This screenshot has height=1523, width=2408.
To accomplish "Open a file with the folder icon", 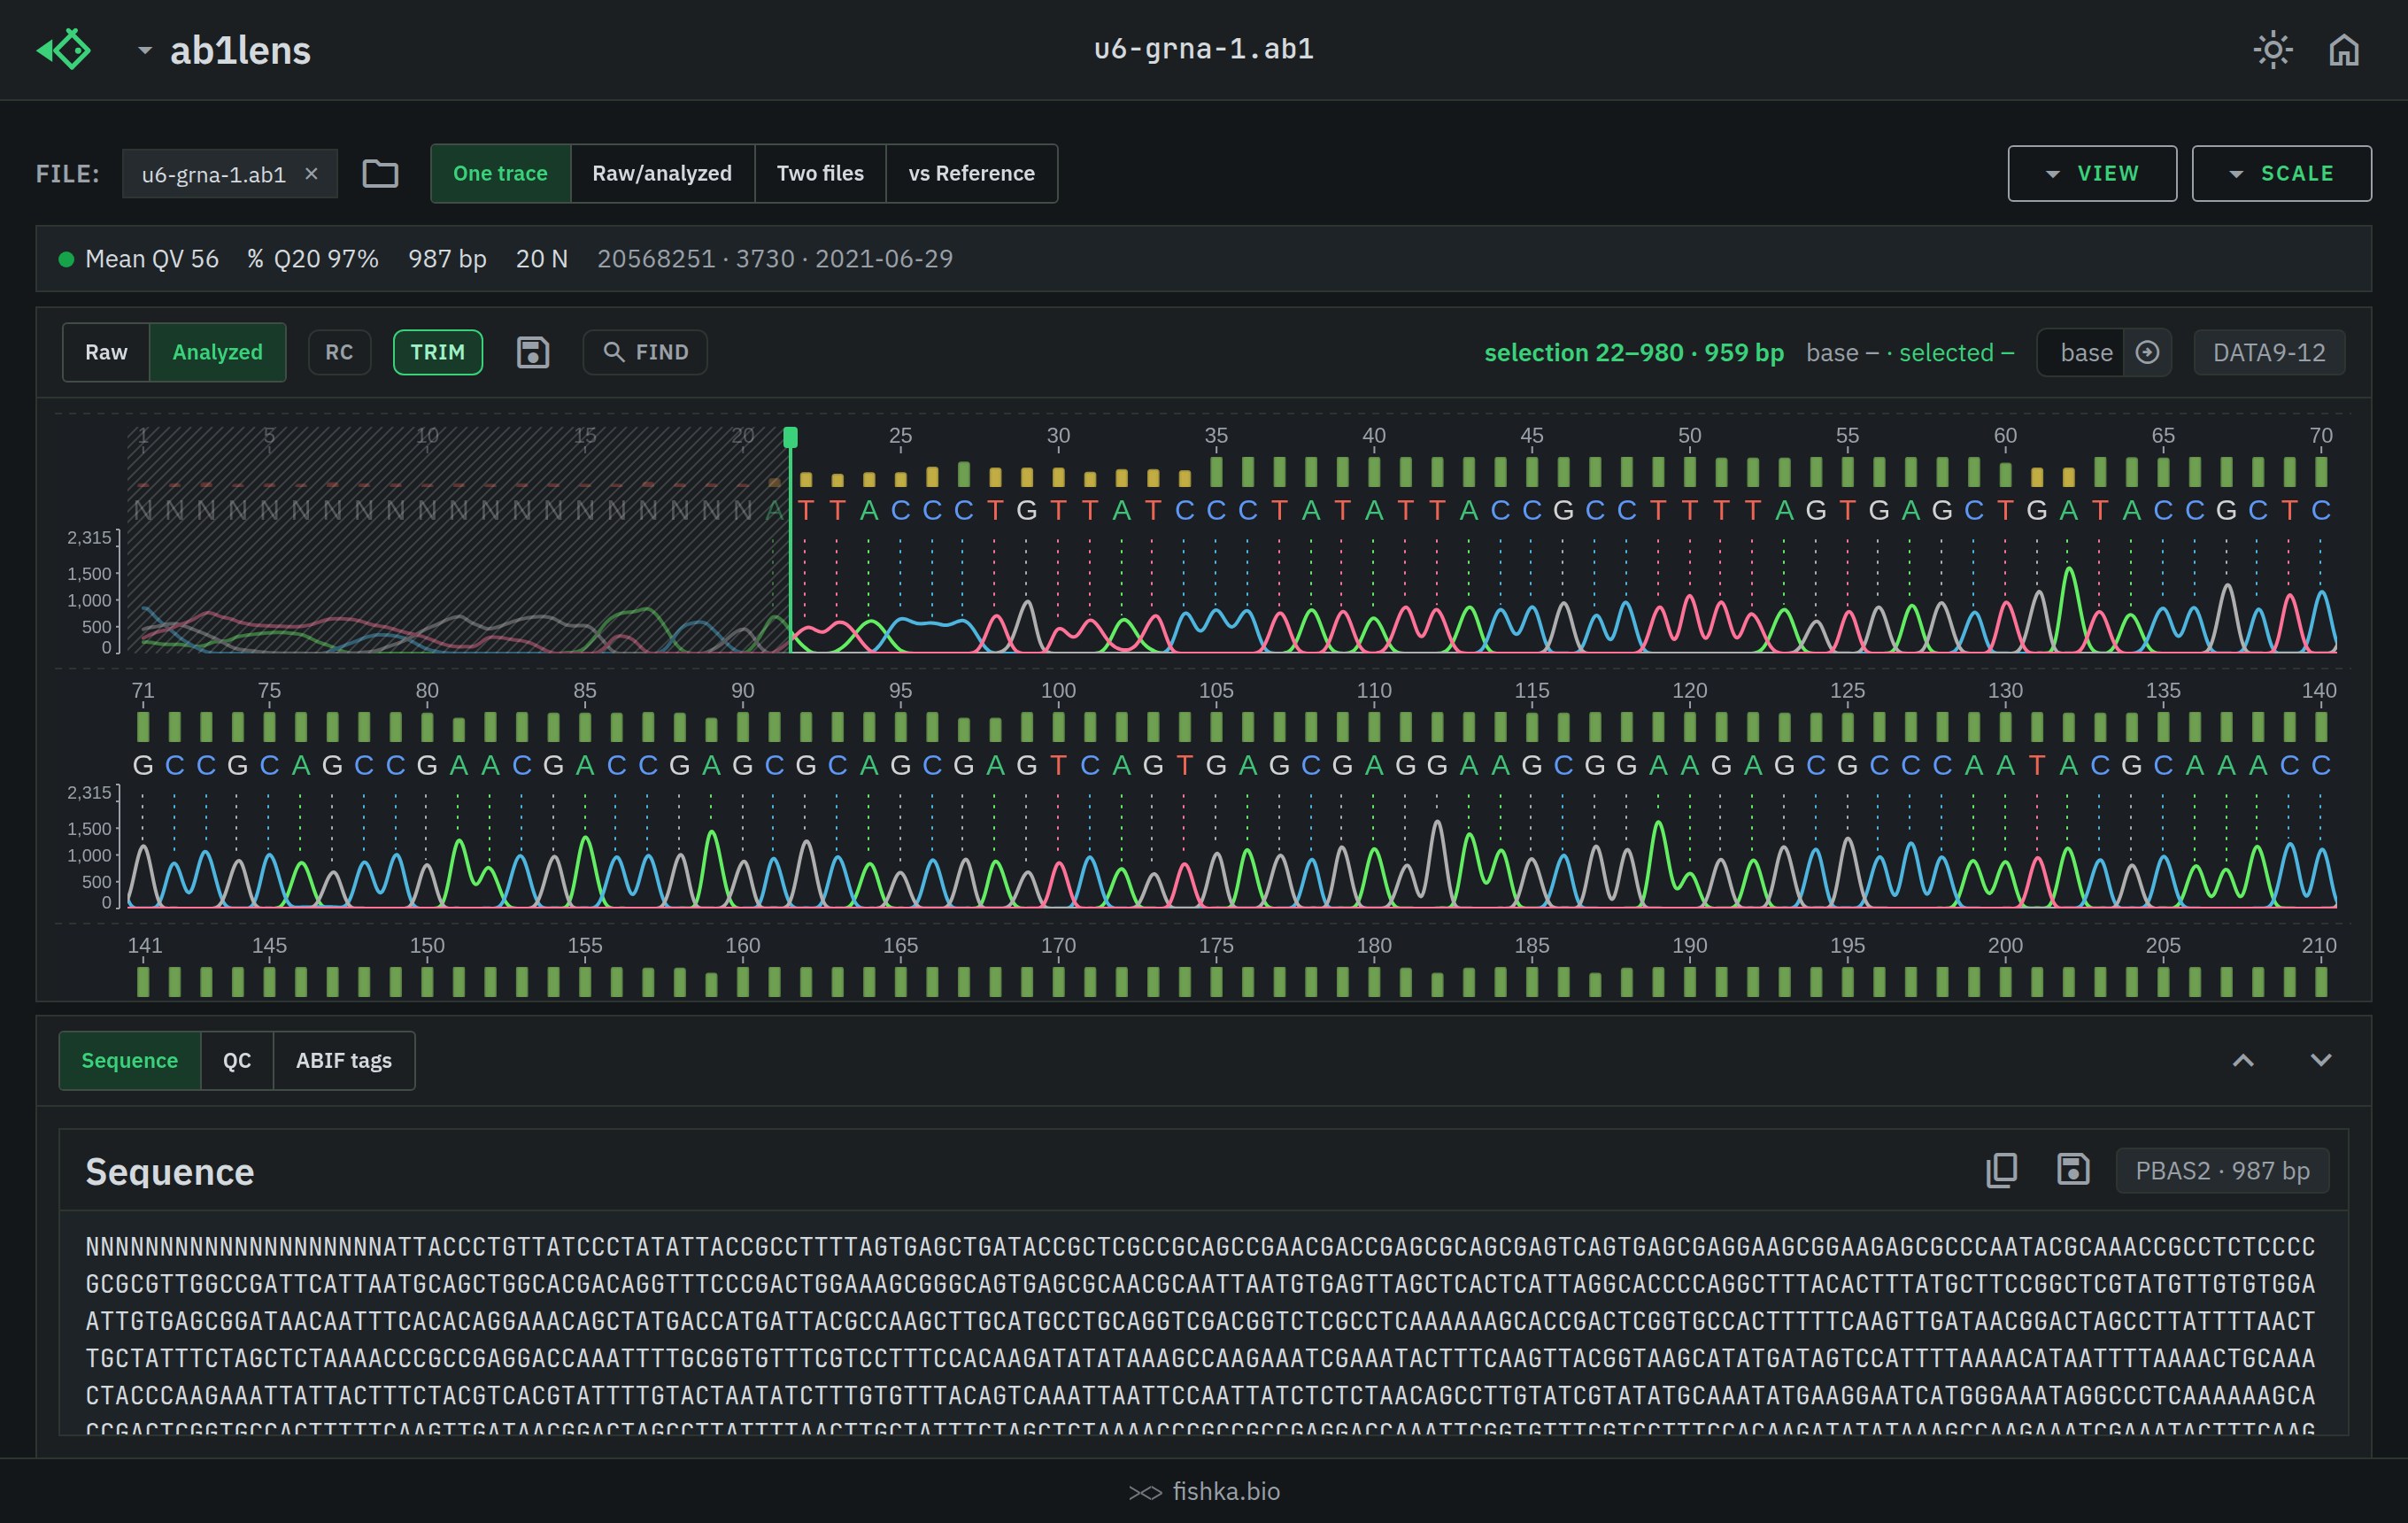I will pyautogui.click(x=380, y=174).
